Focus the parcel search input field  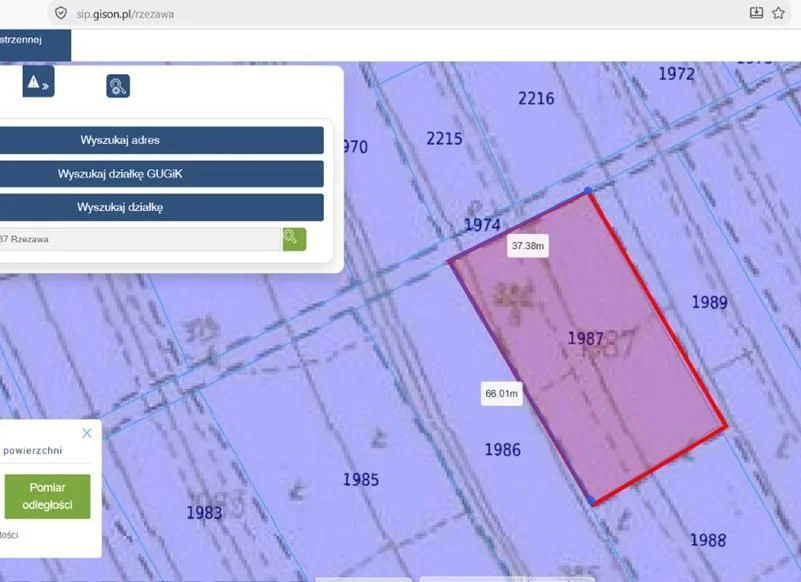[x=140, y=239]
